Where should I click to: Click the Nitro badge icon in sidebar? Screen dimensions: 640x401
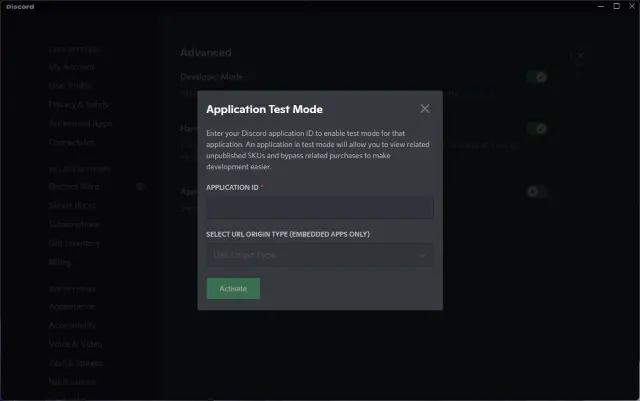point(140,187)
